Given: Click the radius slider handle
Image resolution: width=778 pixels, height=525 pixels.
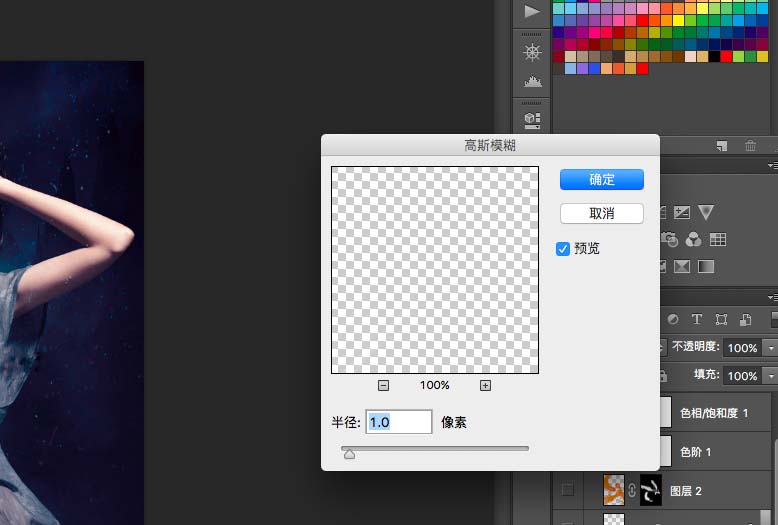Looking at the screenshot, I should pyautogui.click(x=349, y=454).
